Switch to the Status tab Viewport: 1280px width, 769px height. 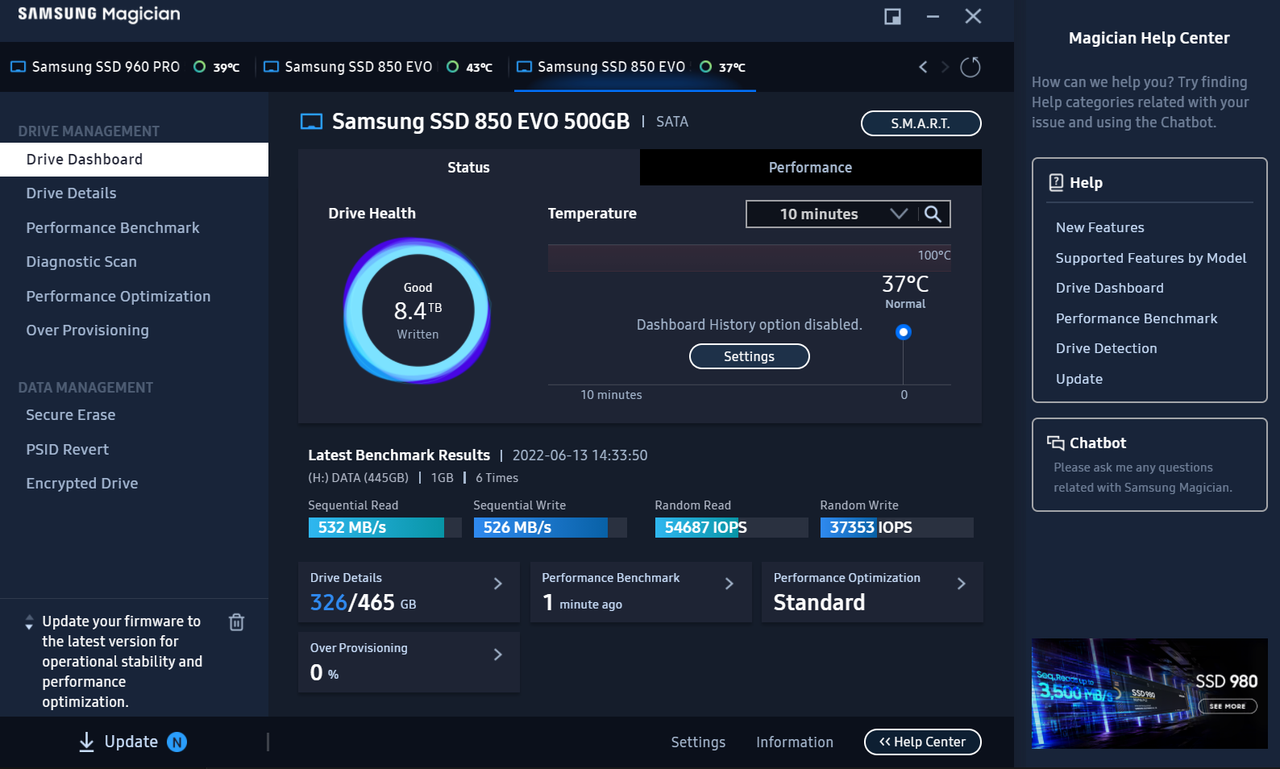click(469, 167)
